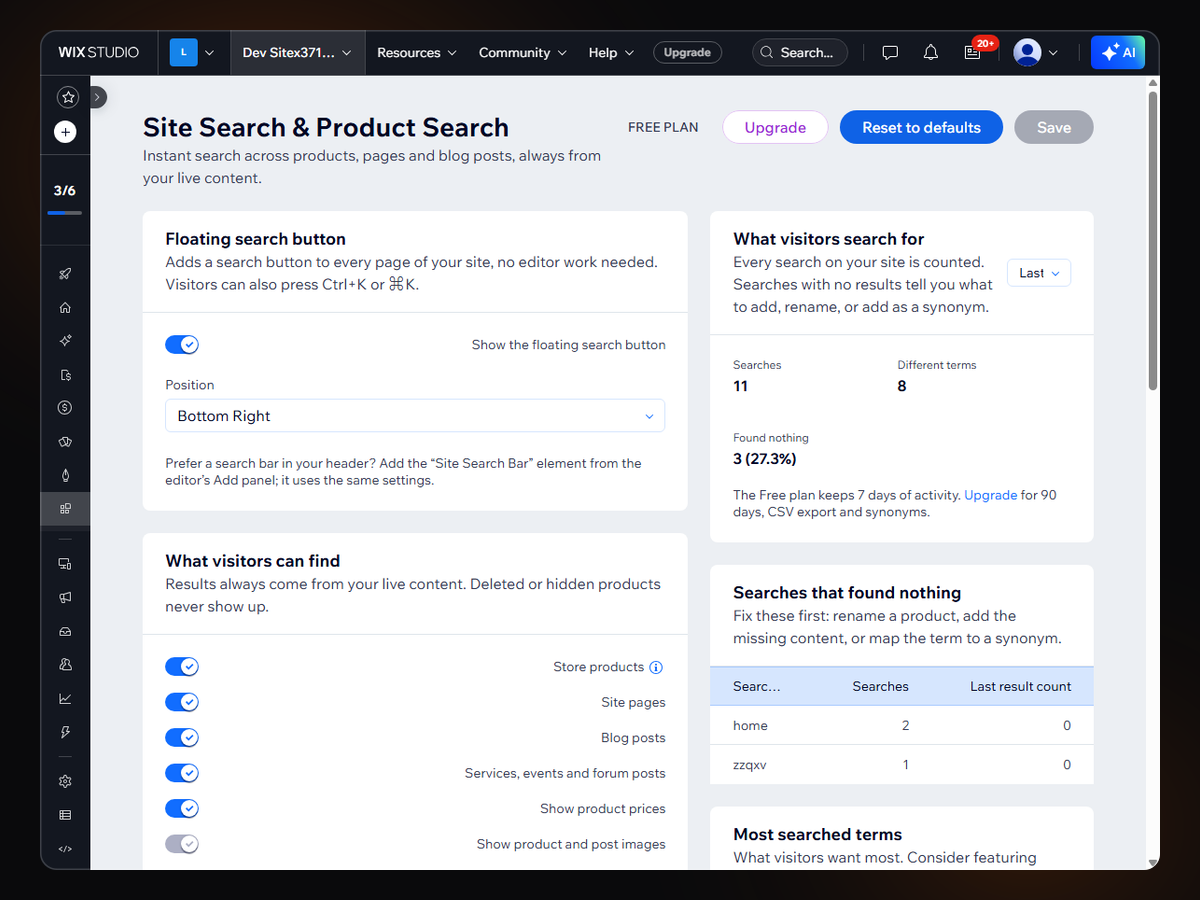The height and width of the screenshot is (900, 1200).
Task: Click Reset to defaults button
Action: [921, 128]
